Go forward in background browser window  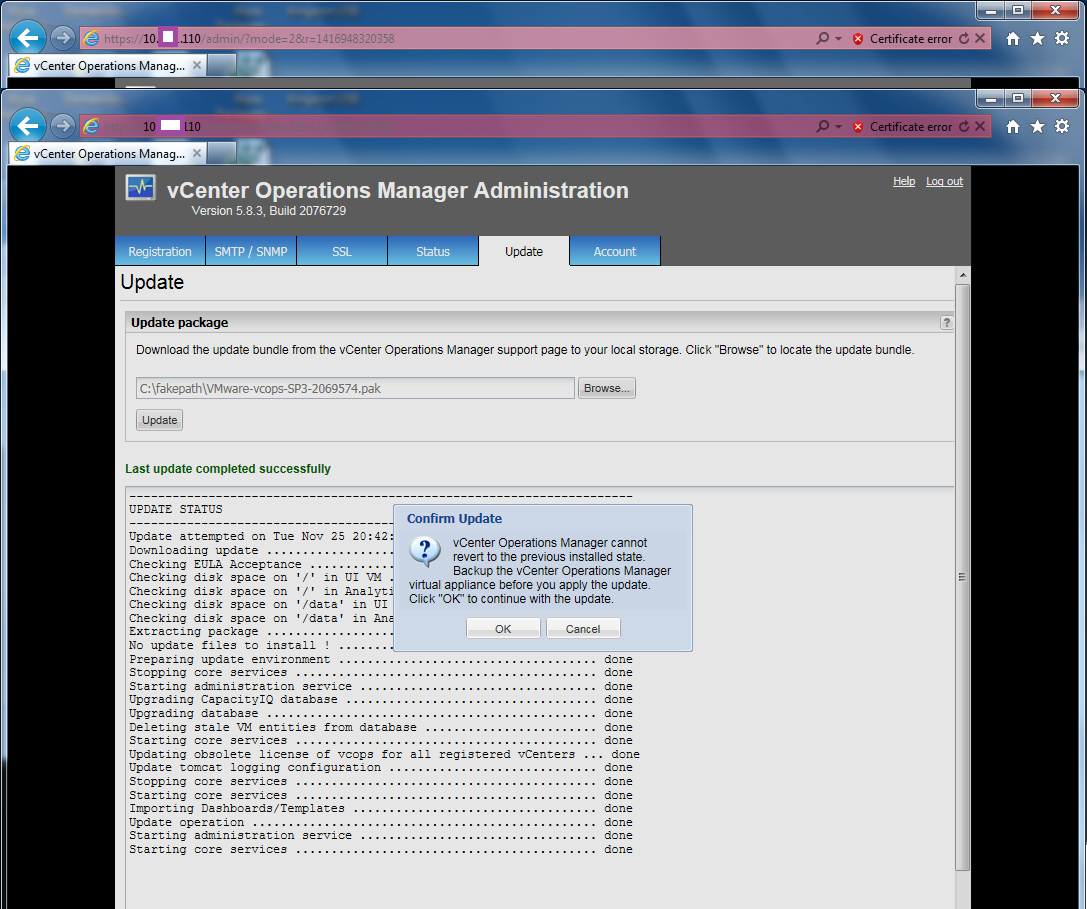click(x=62, y=37)
